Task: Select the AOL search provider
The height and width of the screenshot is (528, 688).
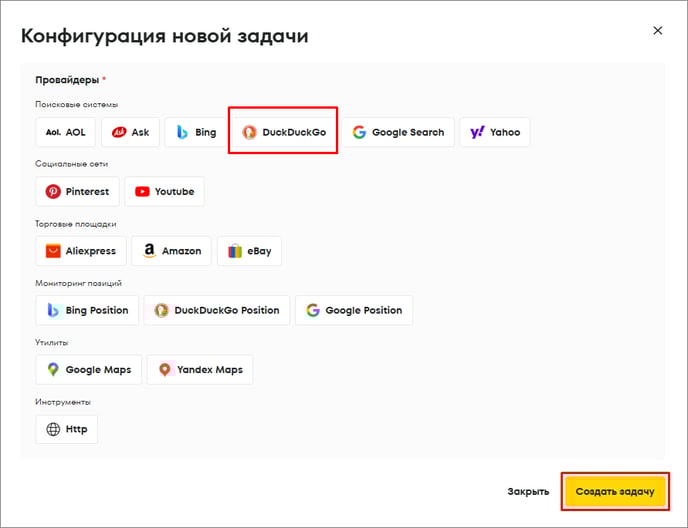Action: [x=65, y=132]
